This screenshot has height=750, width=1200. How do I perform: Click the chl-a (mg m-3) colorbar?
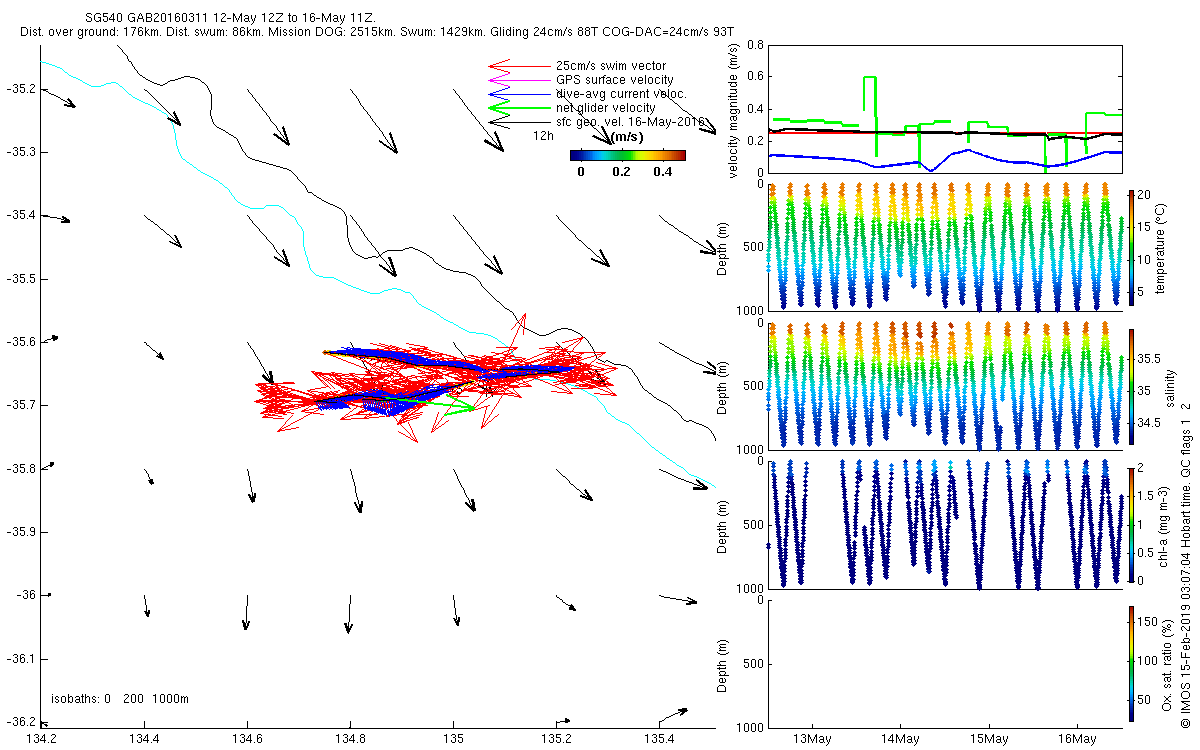tap(1131, 524)
